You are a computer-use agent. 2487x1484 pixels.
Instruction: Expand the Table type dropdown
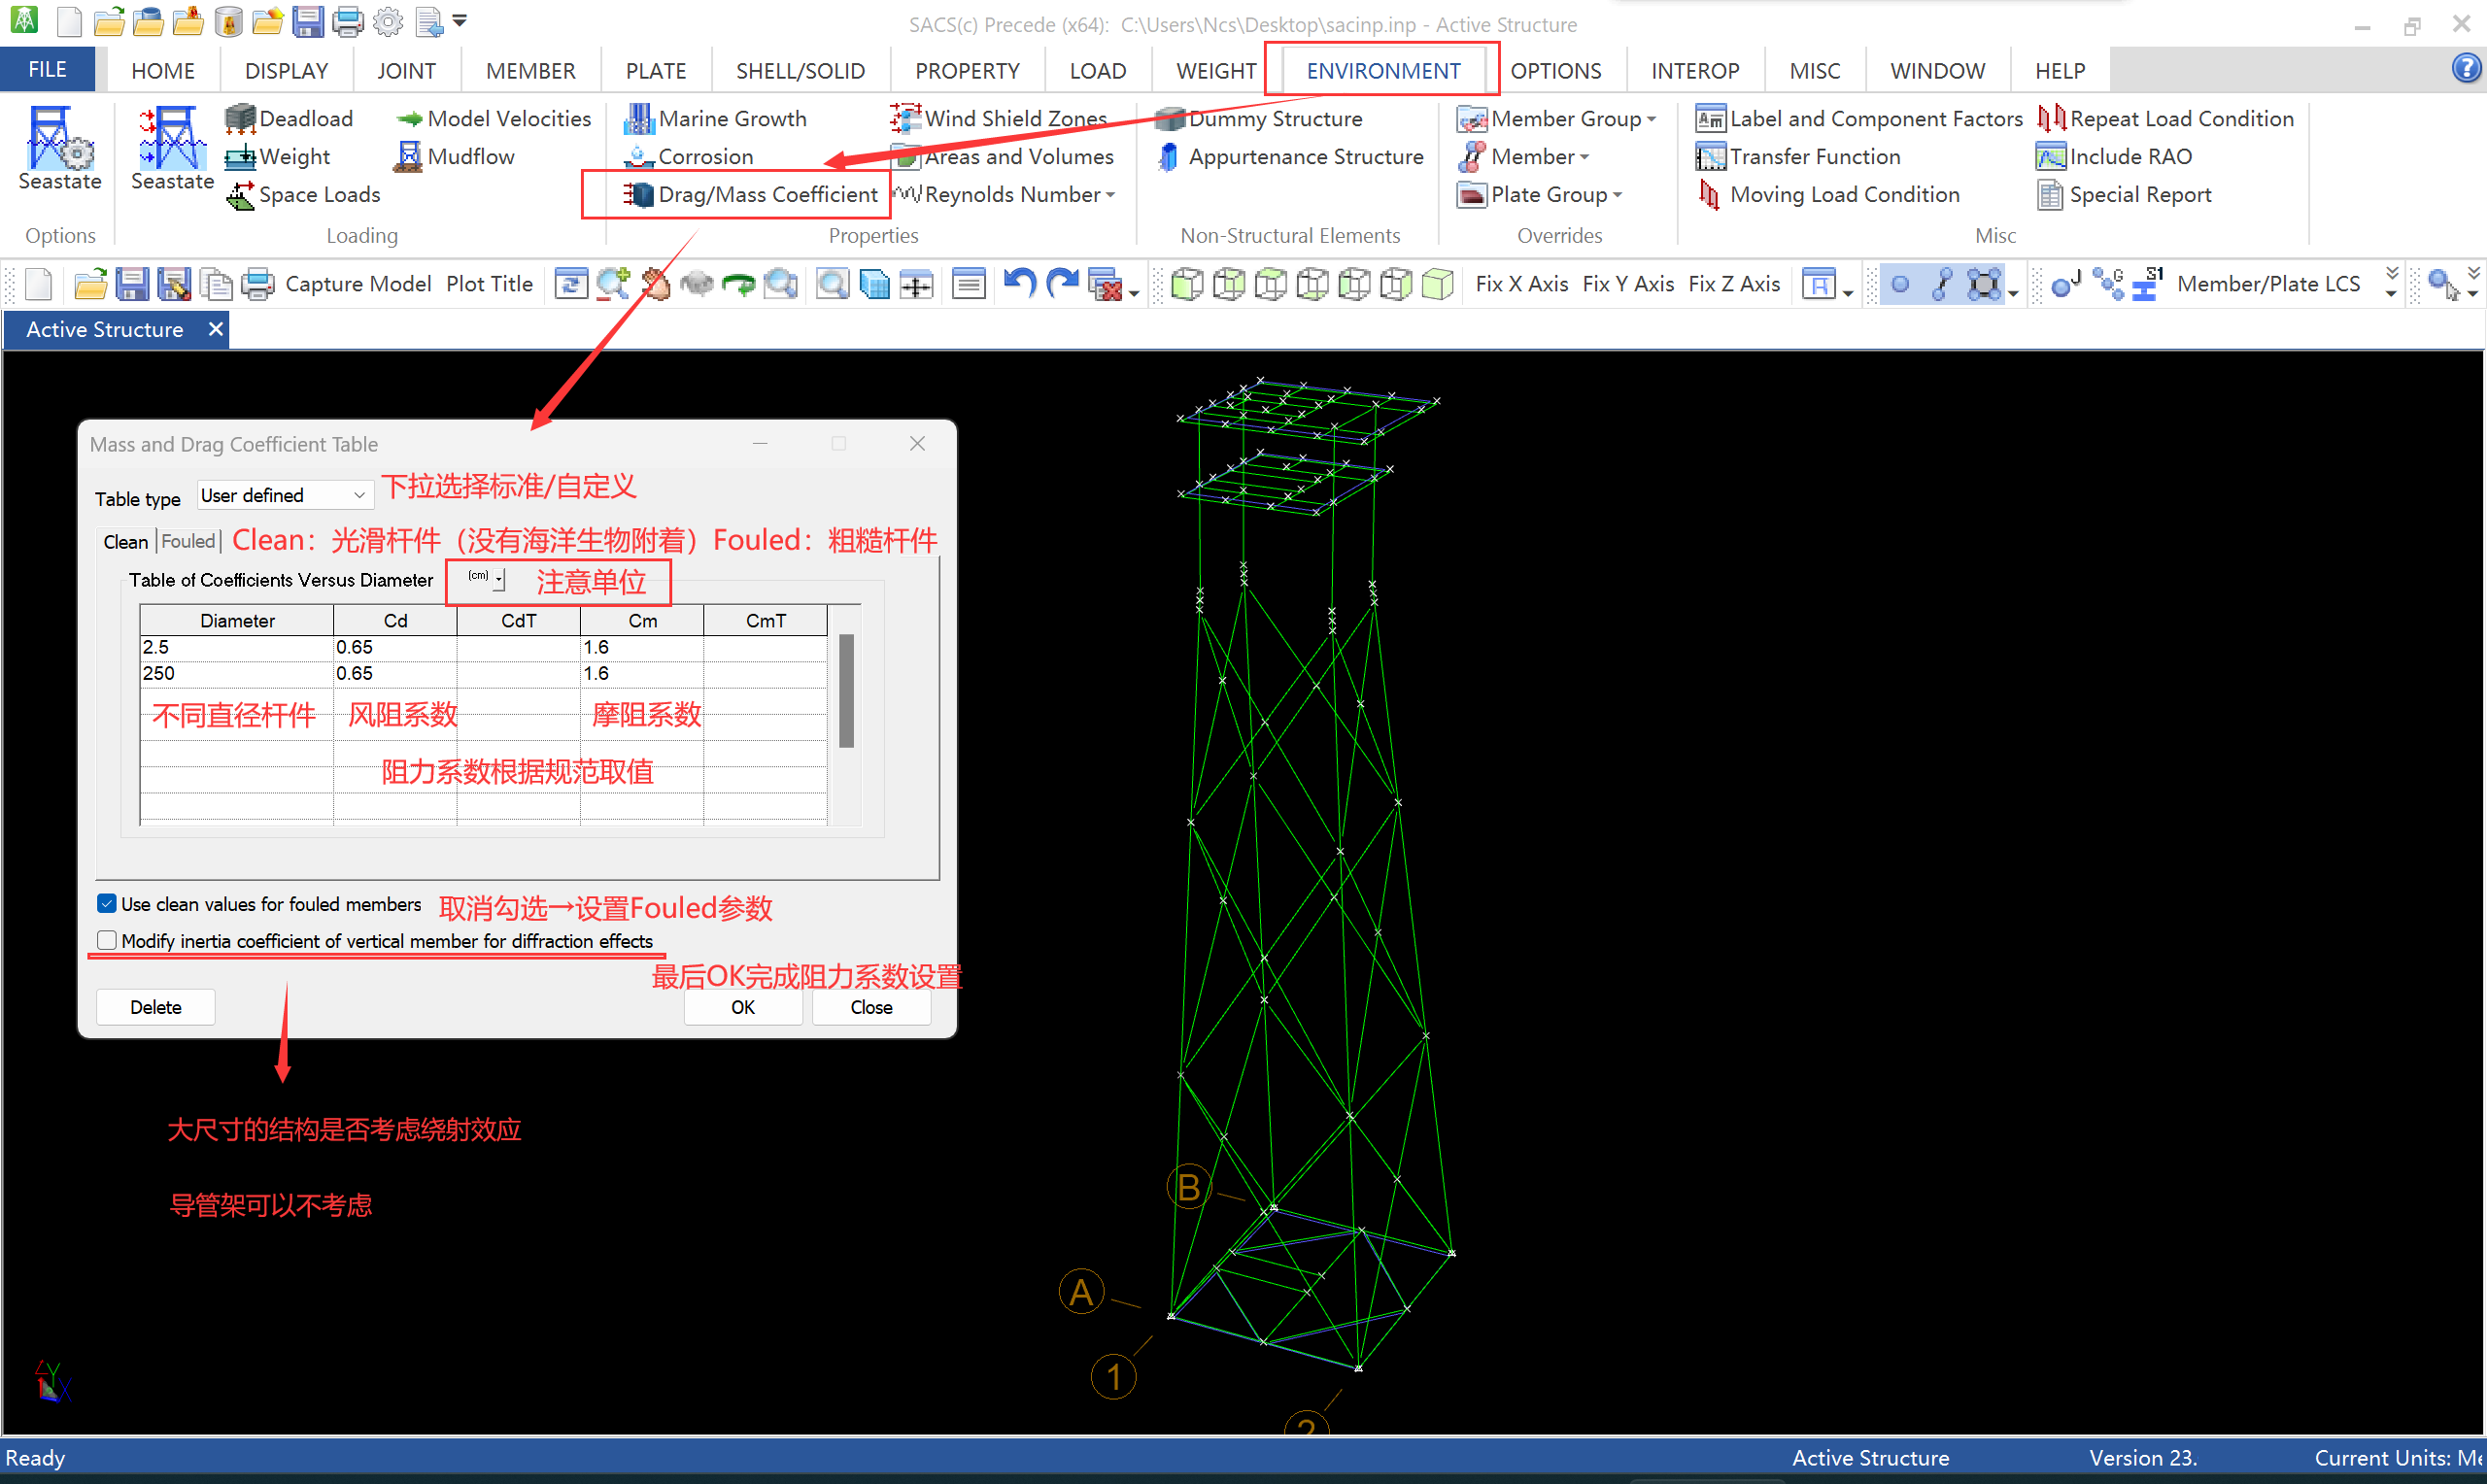(358, 496)
